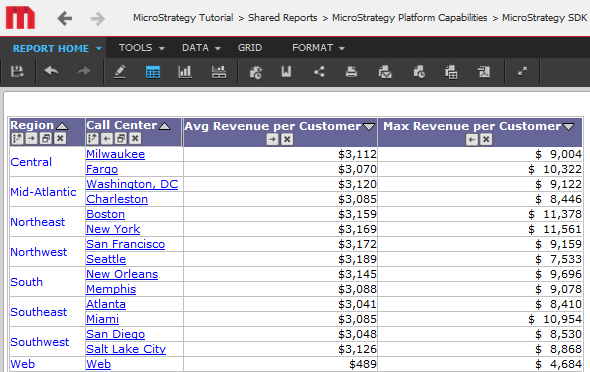Image resolution: width=590 pixels, height=372 pixels.
Task: Save the report with the disk icon
Action: click(17, 71)
